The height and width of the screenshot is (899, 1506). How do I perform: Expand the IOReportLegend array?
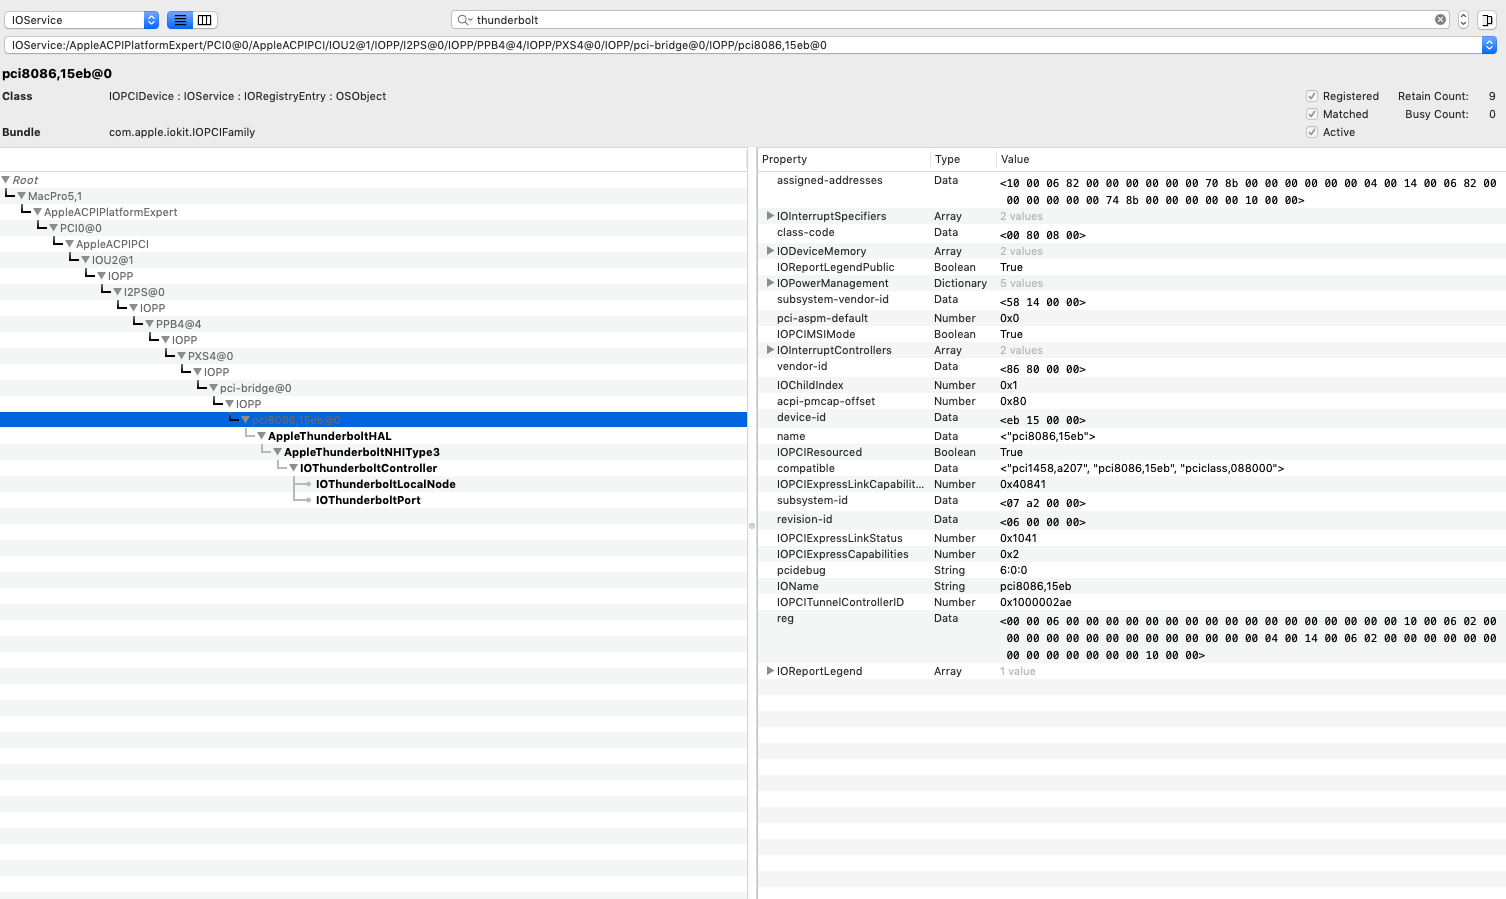(x=770, y=671)
